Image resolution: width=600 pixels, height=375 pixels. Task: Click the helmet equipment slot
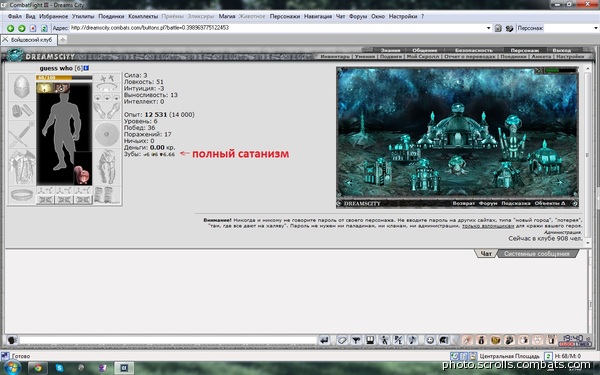(22, 87)
